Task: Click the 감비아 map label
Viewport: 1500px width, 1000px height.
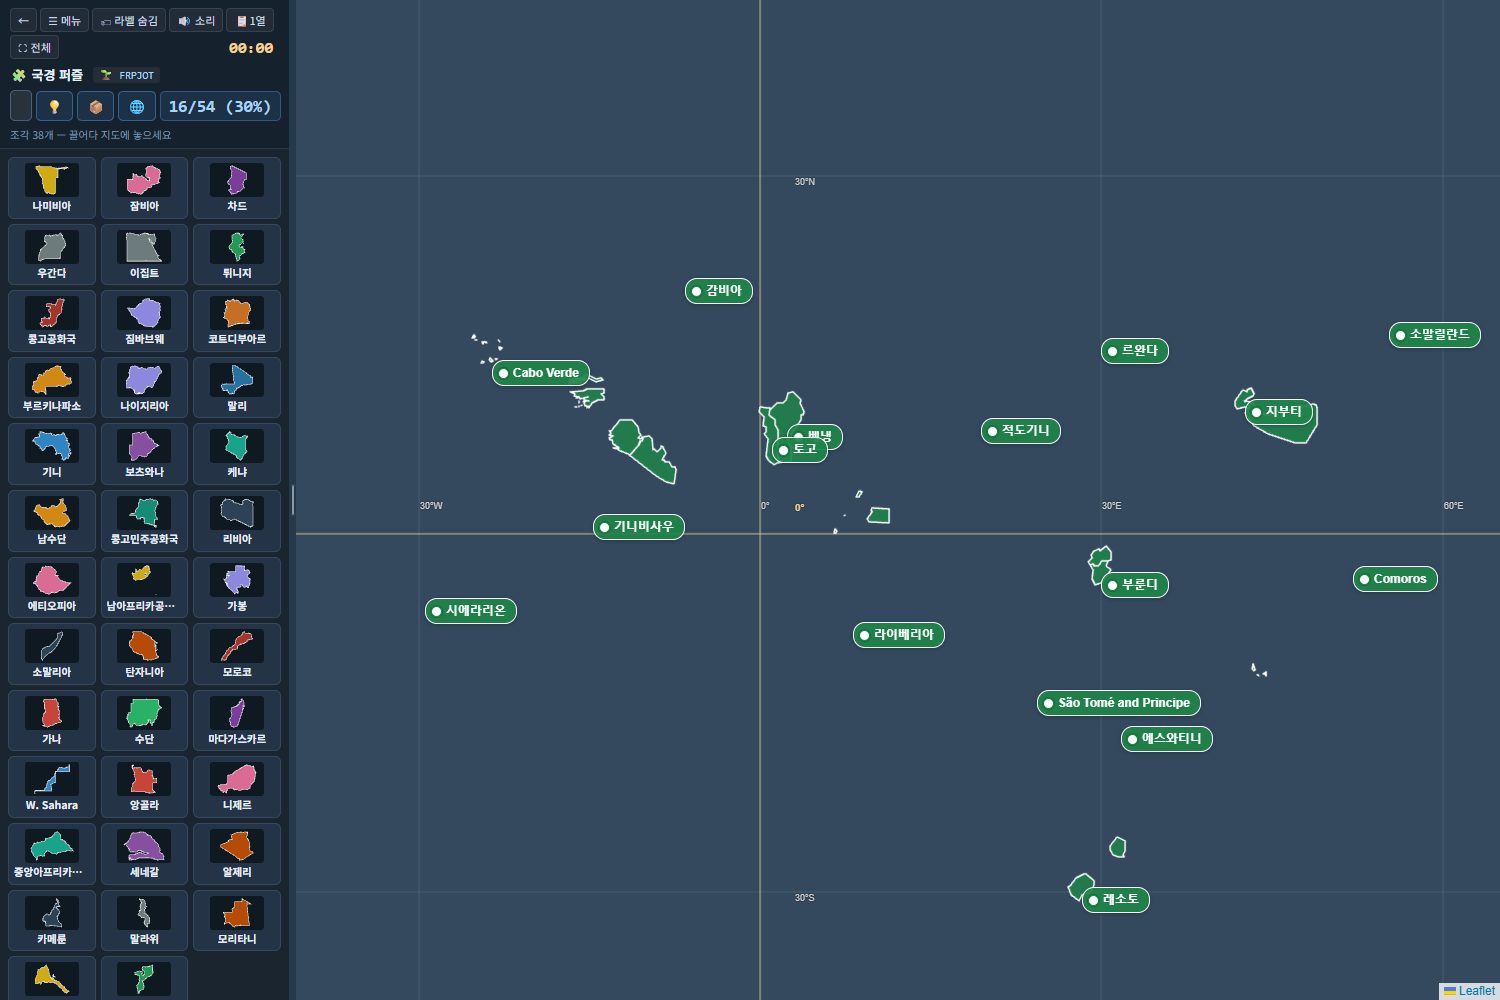Action: coord(719,291)
